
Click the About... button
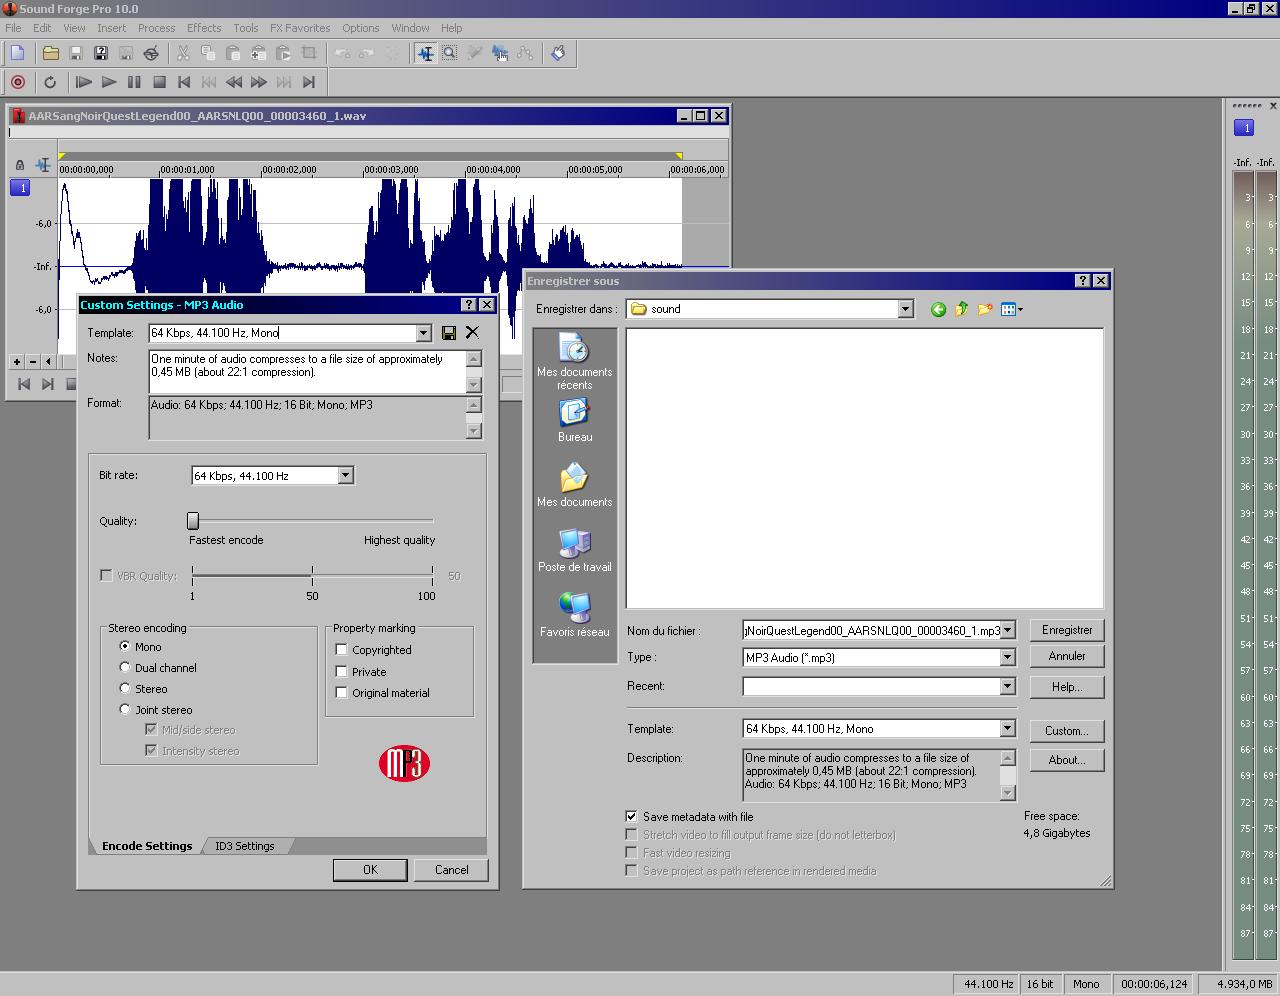(1067, 760)
